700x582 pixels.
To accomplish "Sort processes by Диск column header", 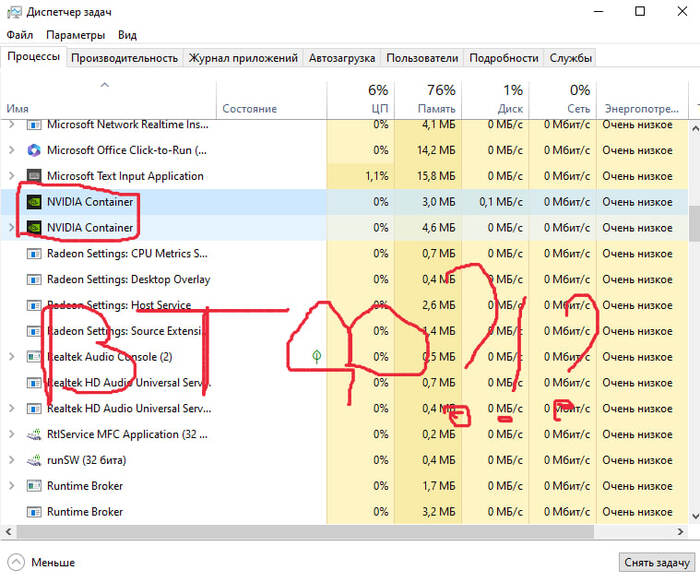I will (x=496, y=100).
